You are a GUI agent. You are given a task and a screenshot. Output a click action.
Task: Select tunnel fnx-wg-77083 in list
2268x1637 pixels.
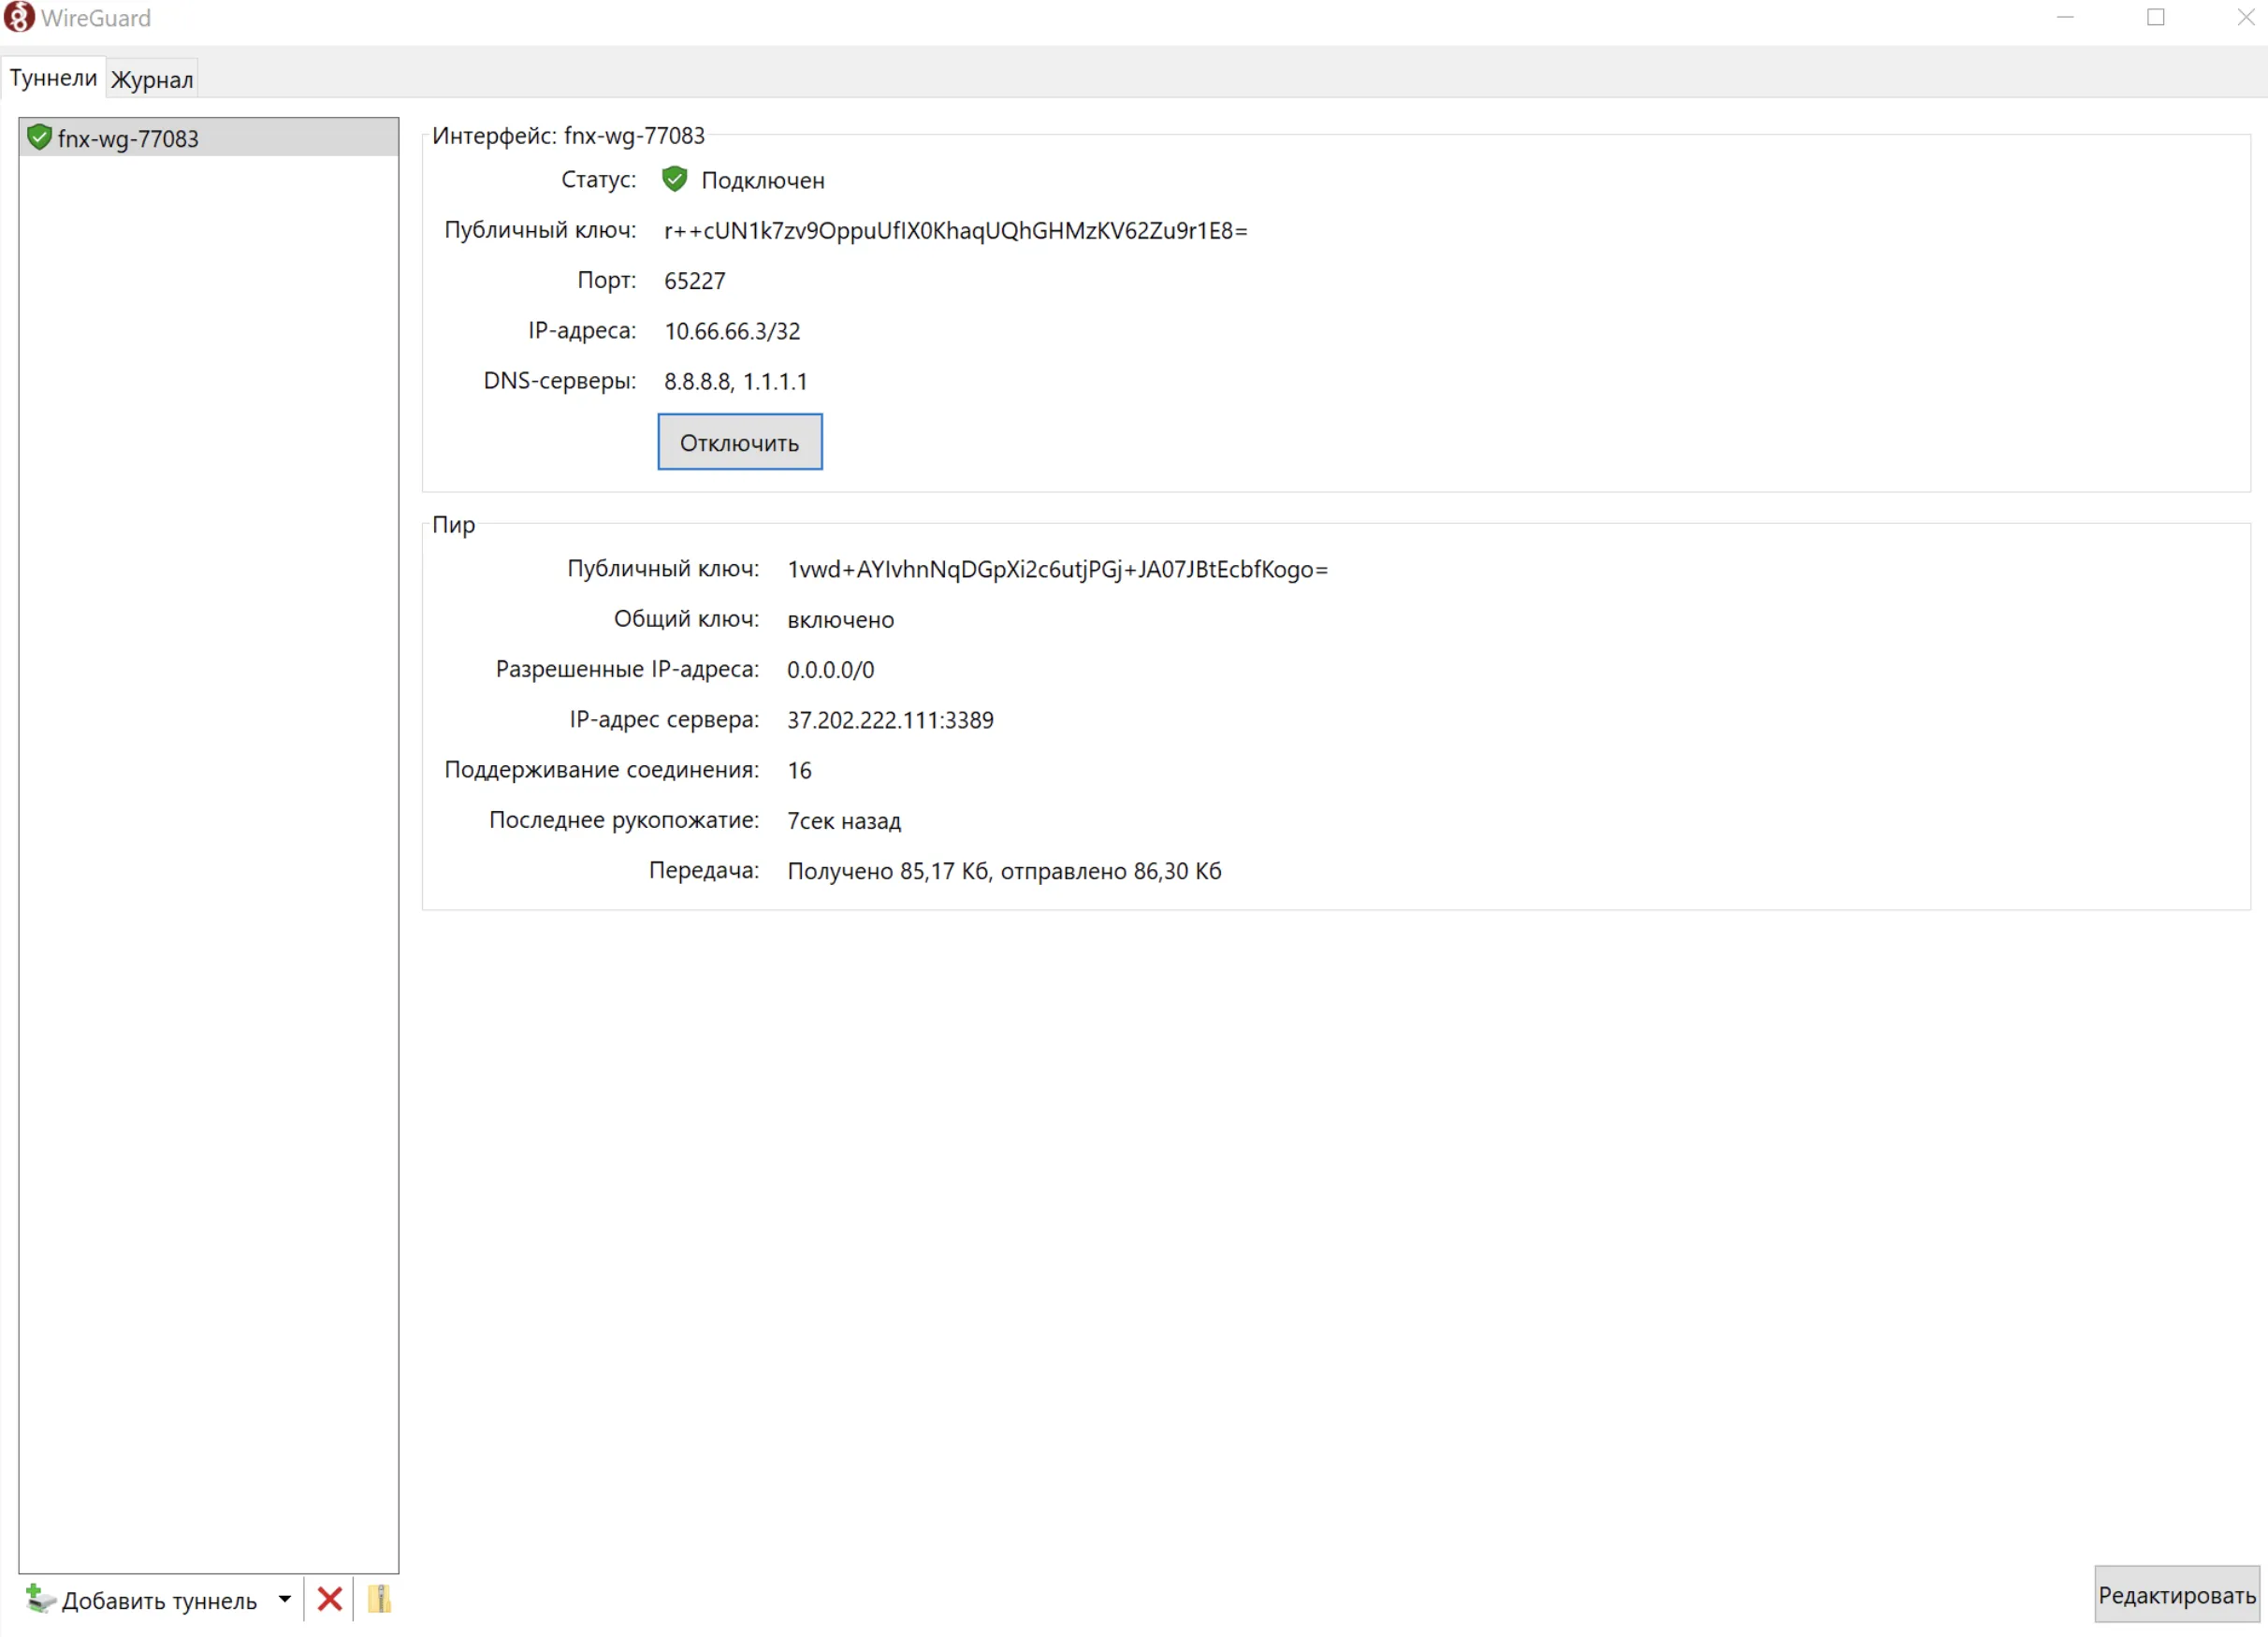tap(208, 137)
